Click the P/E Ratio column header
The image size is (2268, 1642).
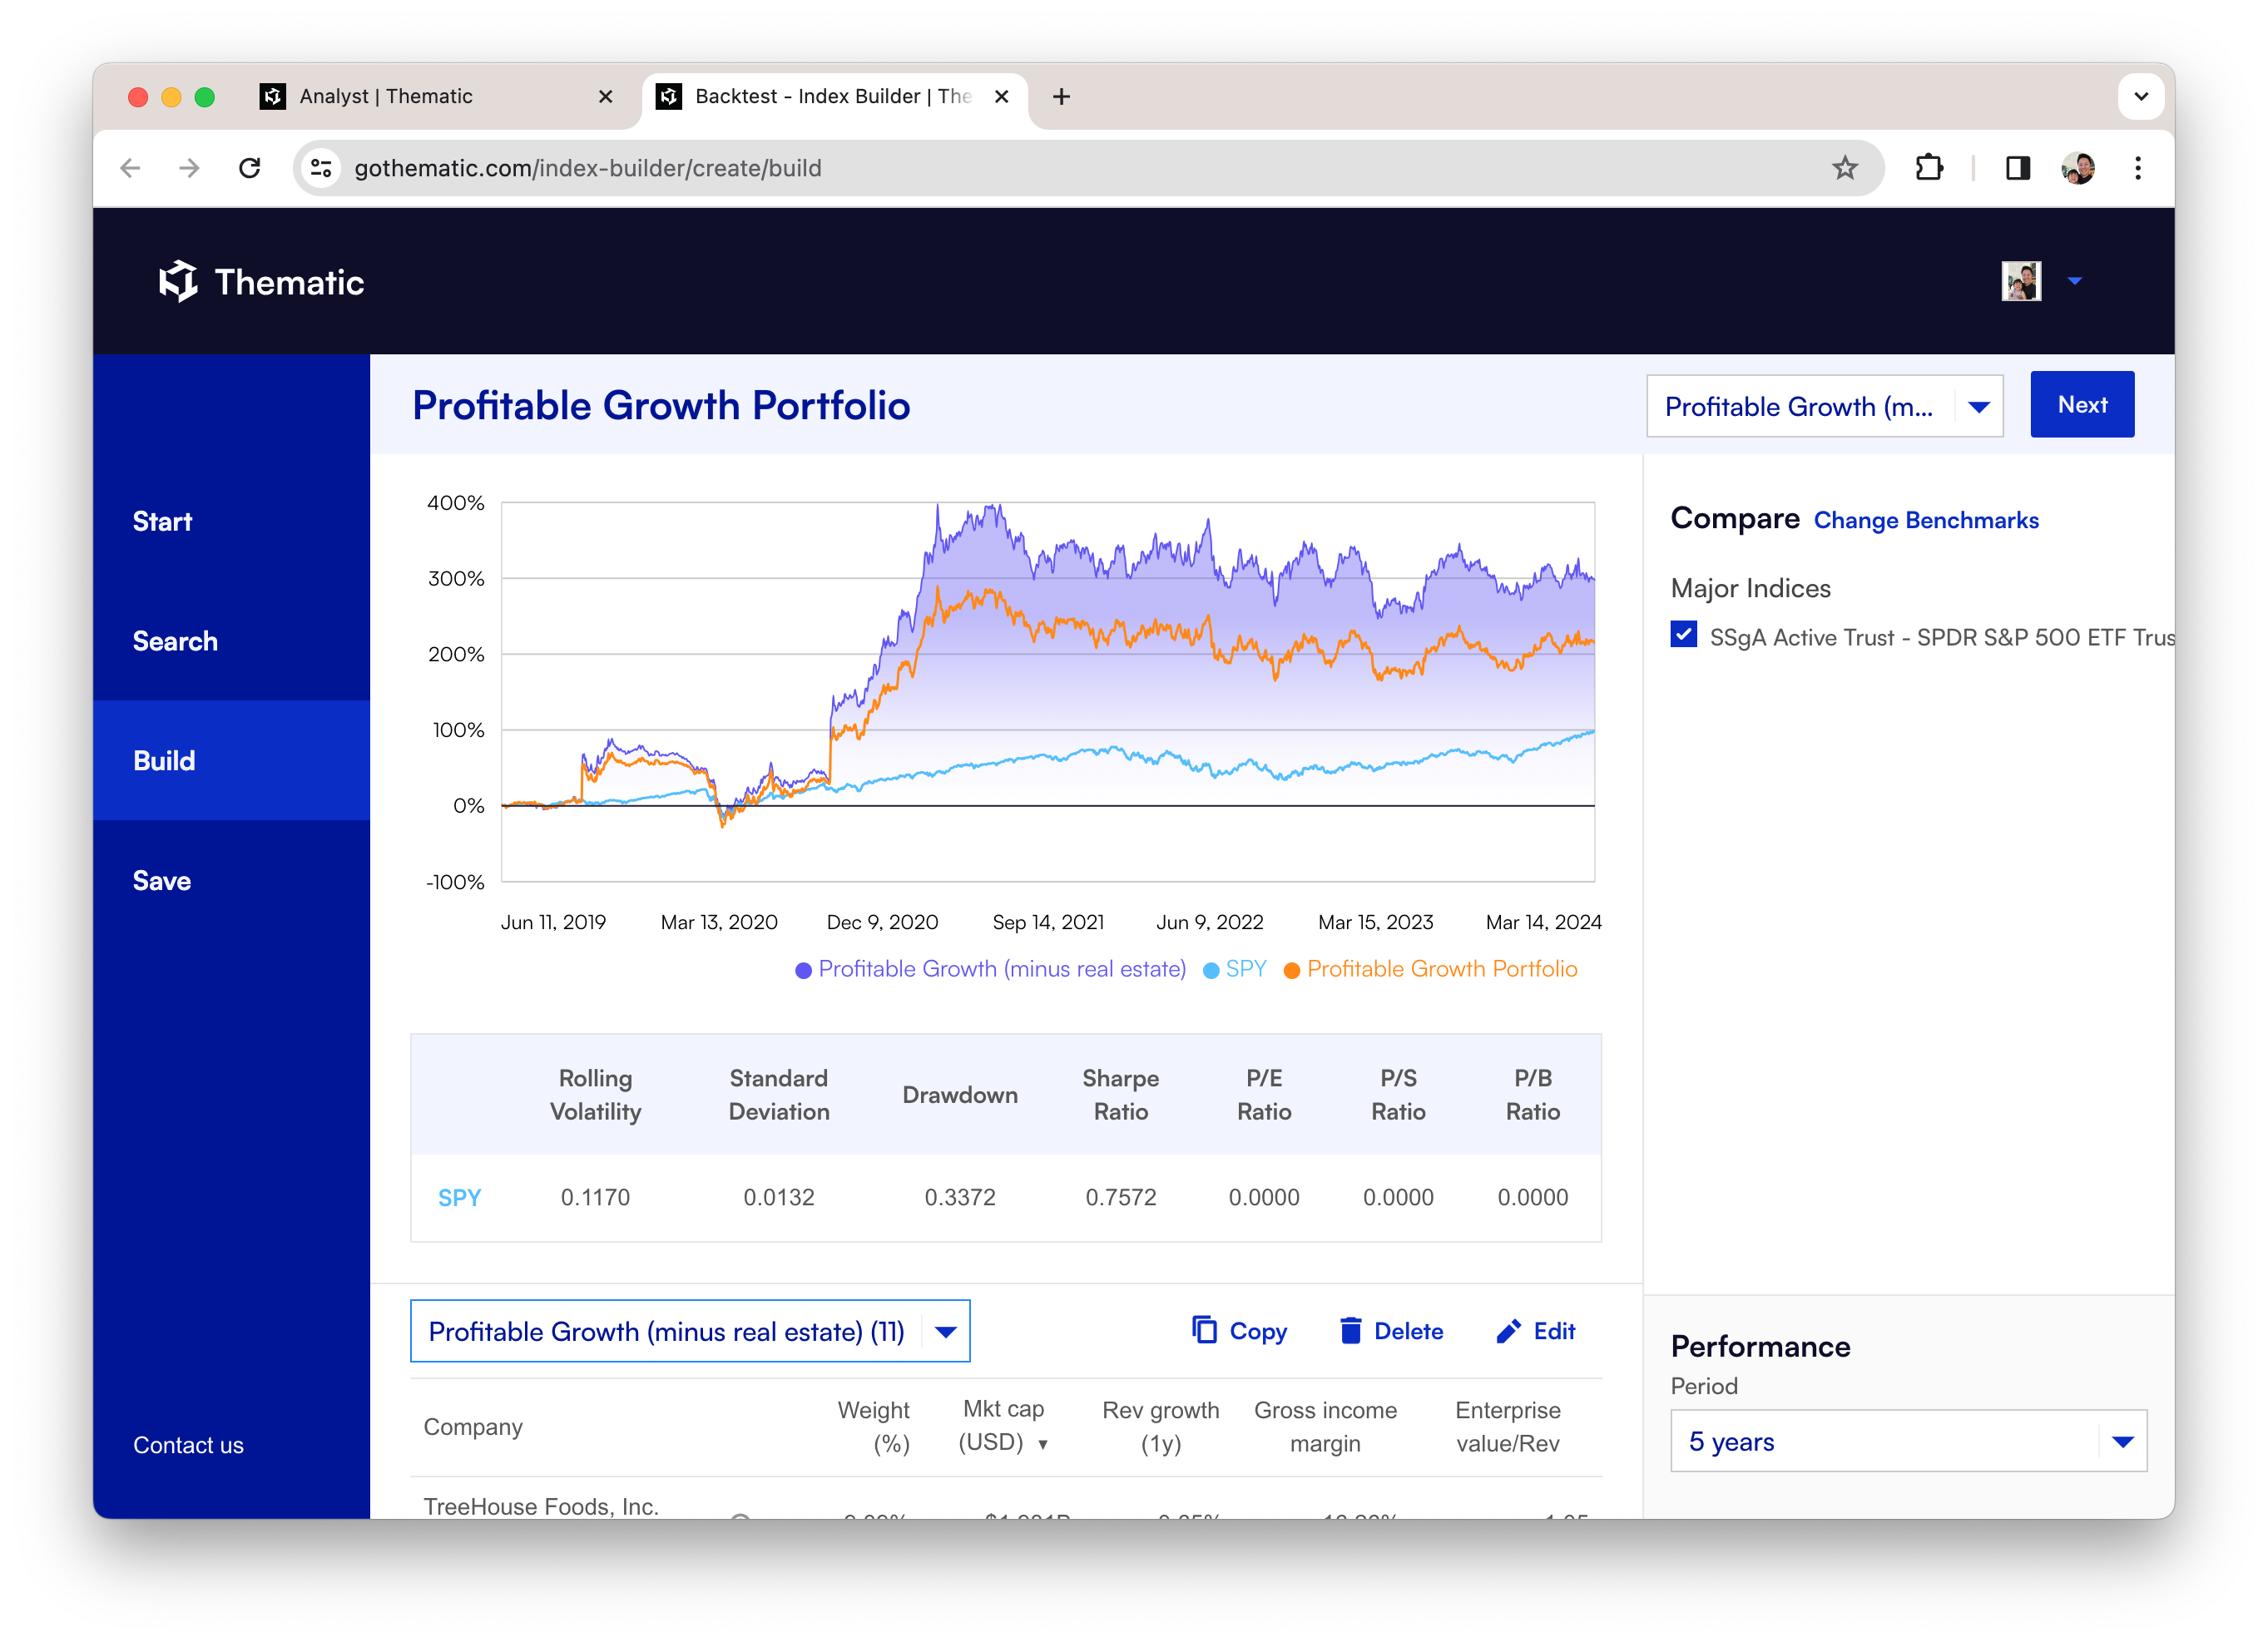1264,1095
